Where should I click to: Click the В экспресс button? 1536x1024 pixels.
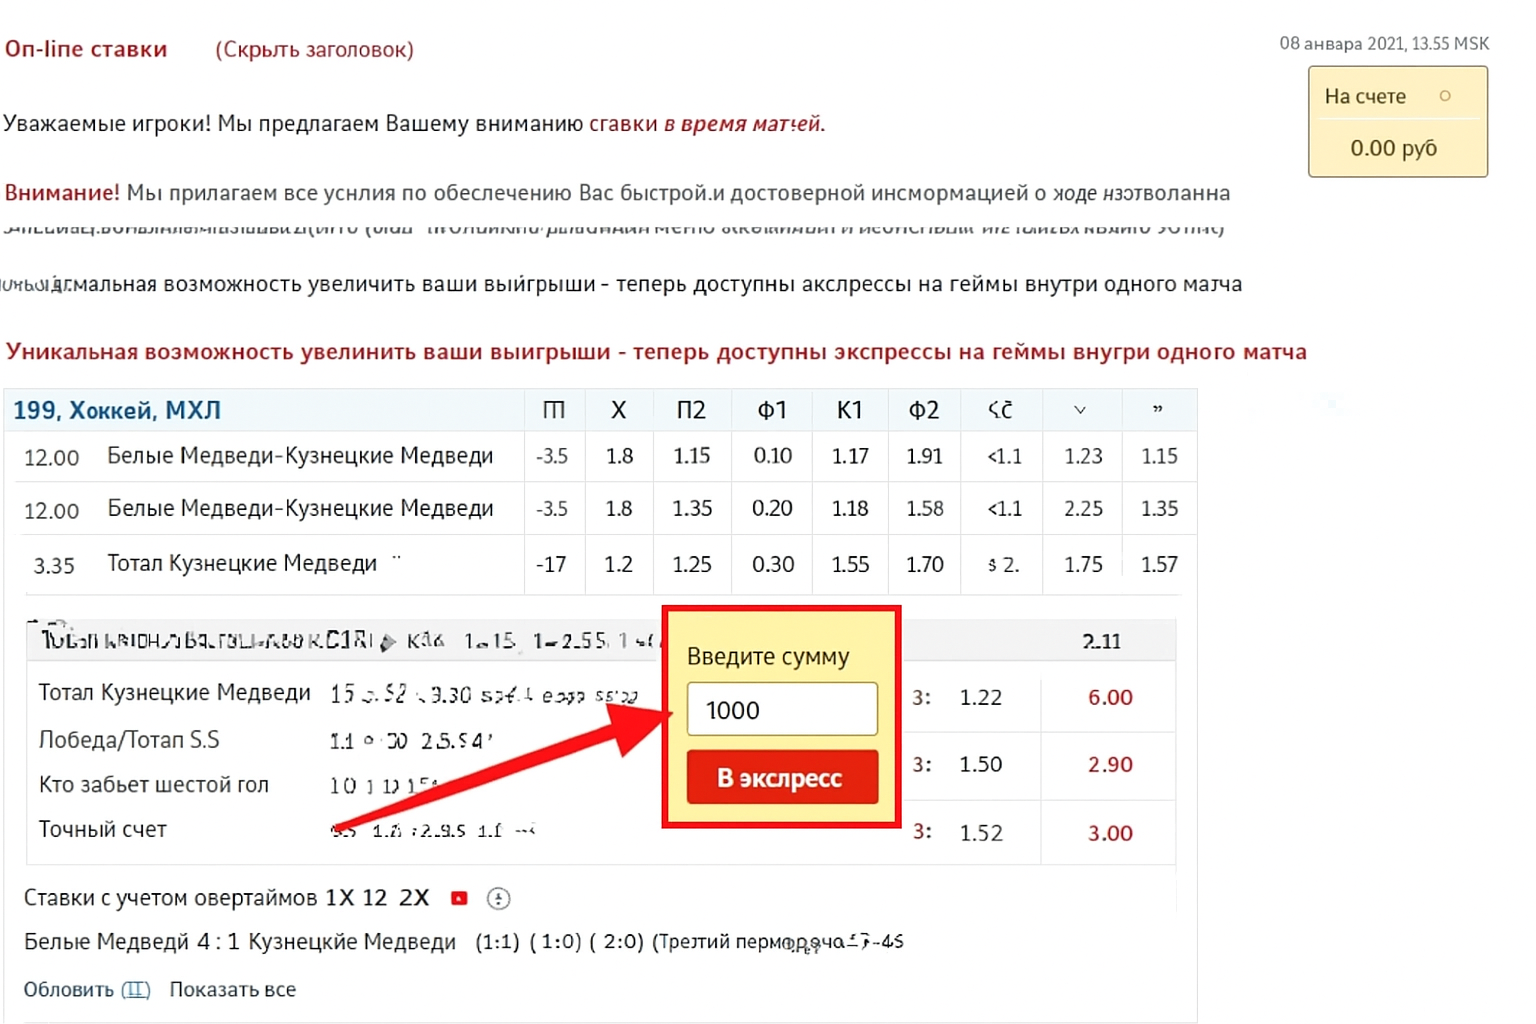click(781, 777)
